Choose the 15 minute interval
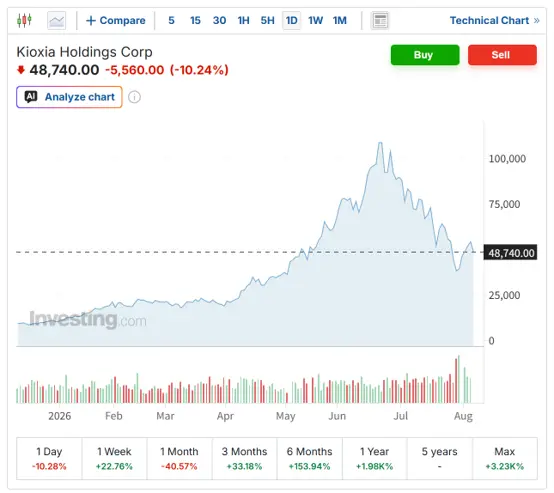The height and width of the screenshot is (493, 554). (195, 20)
